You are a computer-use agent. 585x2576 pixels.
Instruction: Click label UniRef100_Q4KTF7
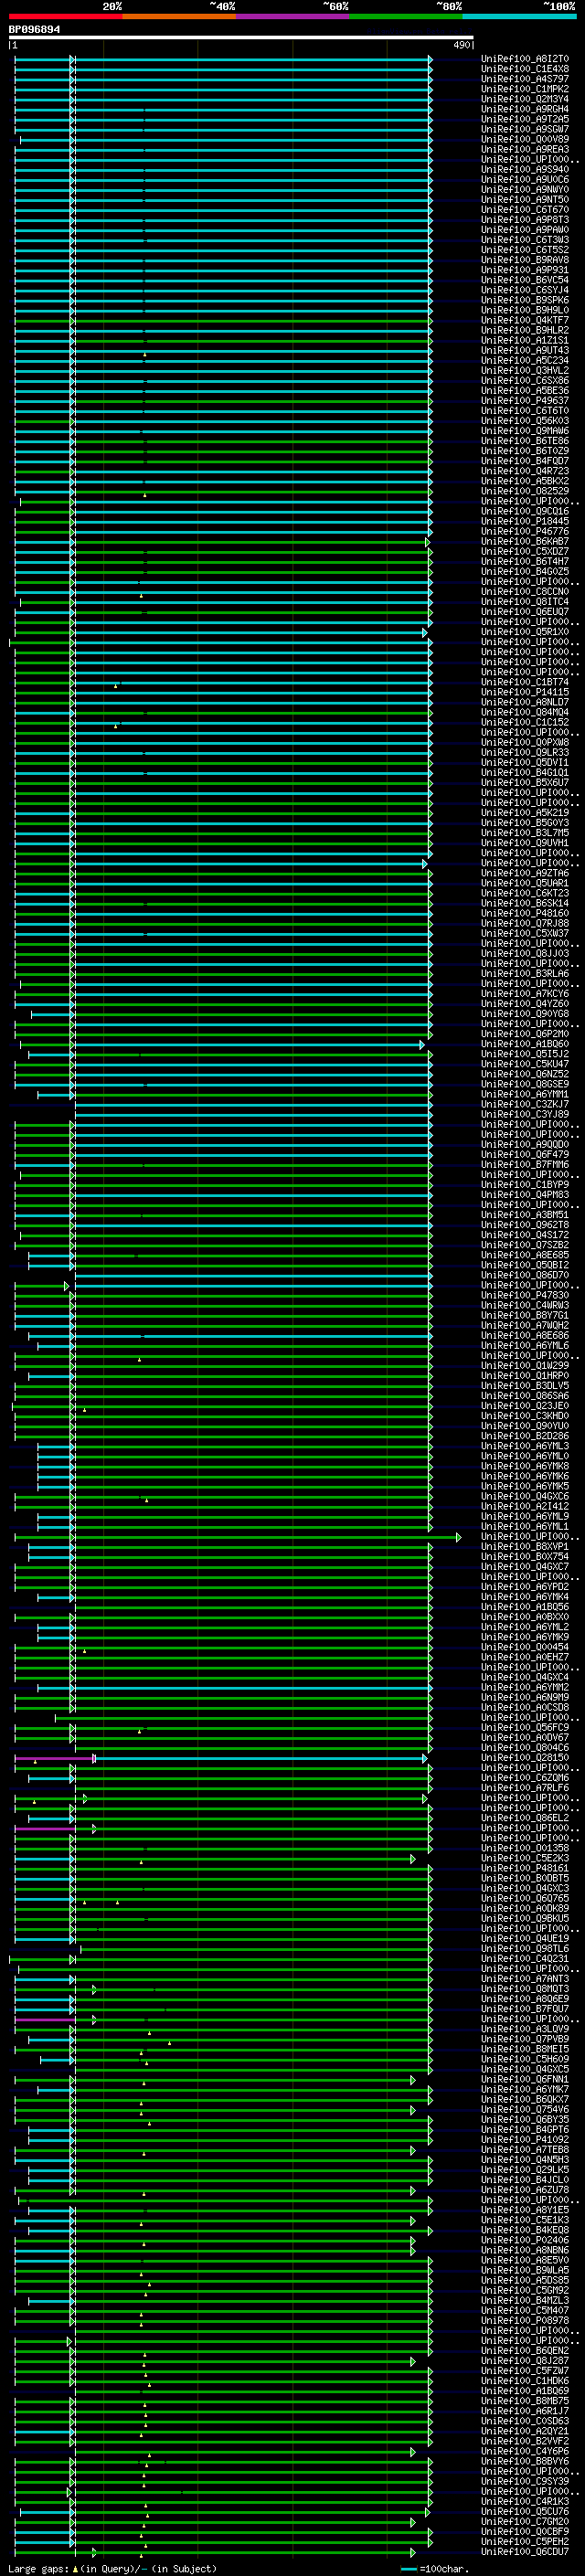click(x=525, y=320)
